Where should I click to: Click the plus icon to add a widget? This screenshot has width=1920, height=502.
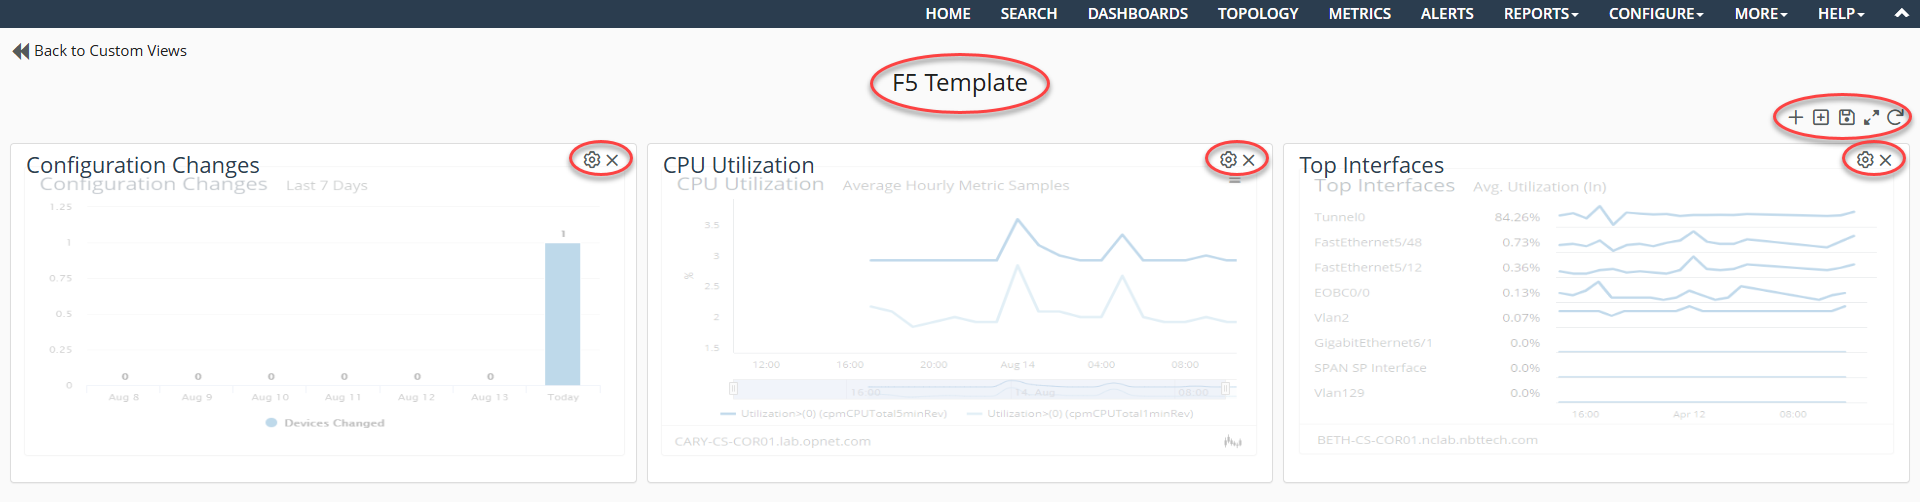[x=1796, y=117]
